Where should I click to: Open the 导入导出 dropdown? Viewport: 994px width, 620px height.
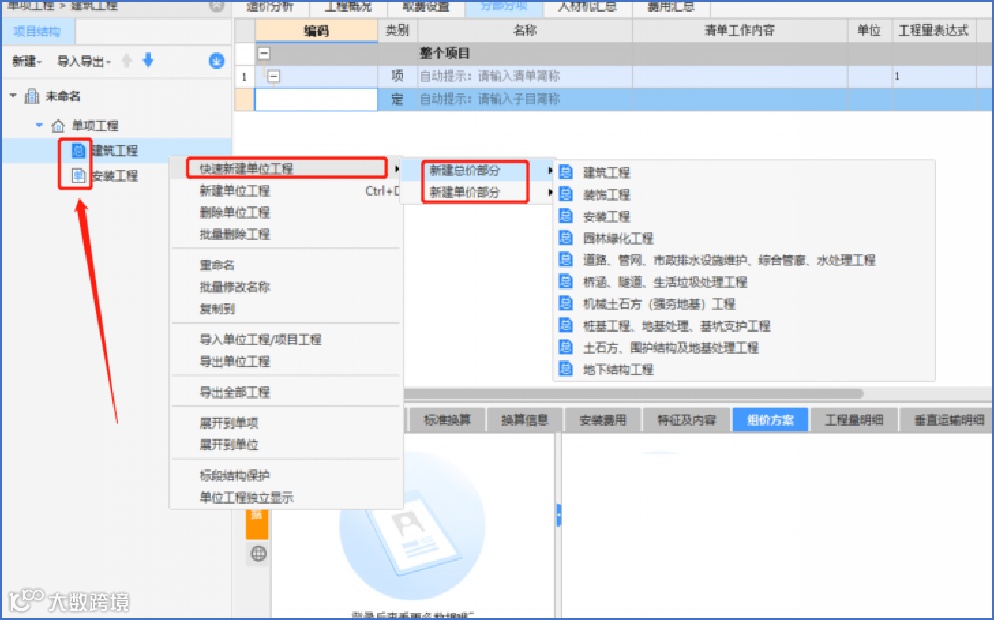point(84,61)
